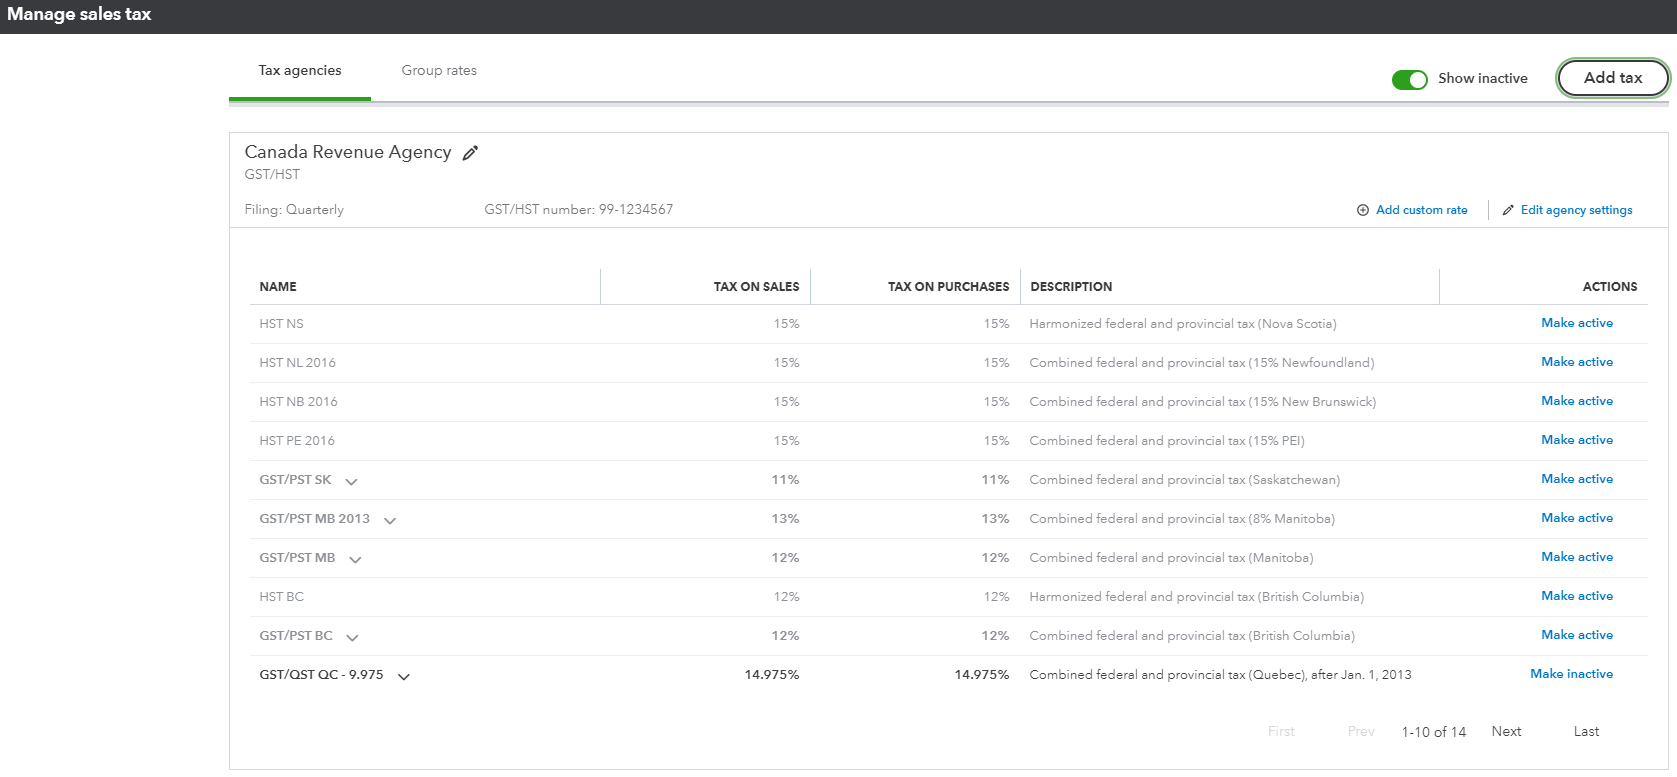Make HST NL 2016 active
This screenshot has height=777, width=1677.
[x=1577, y=362]
